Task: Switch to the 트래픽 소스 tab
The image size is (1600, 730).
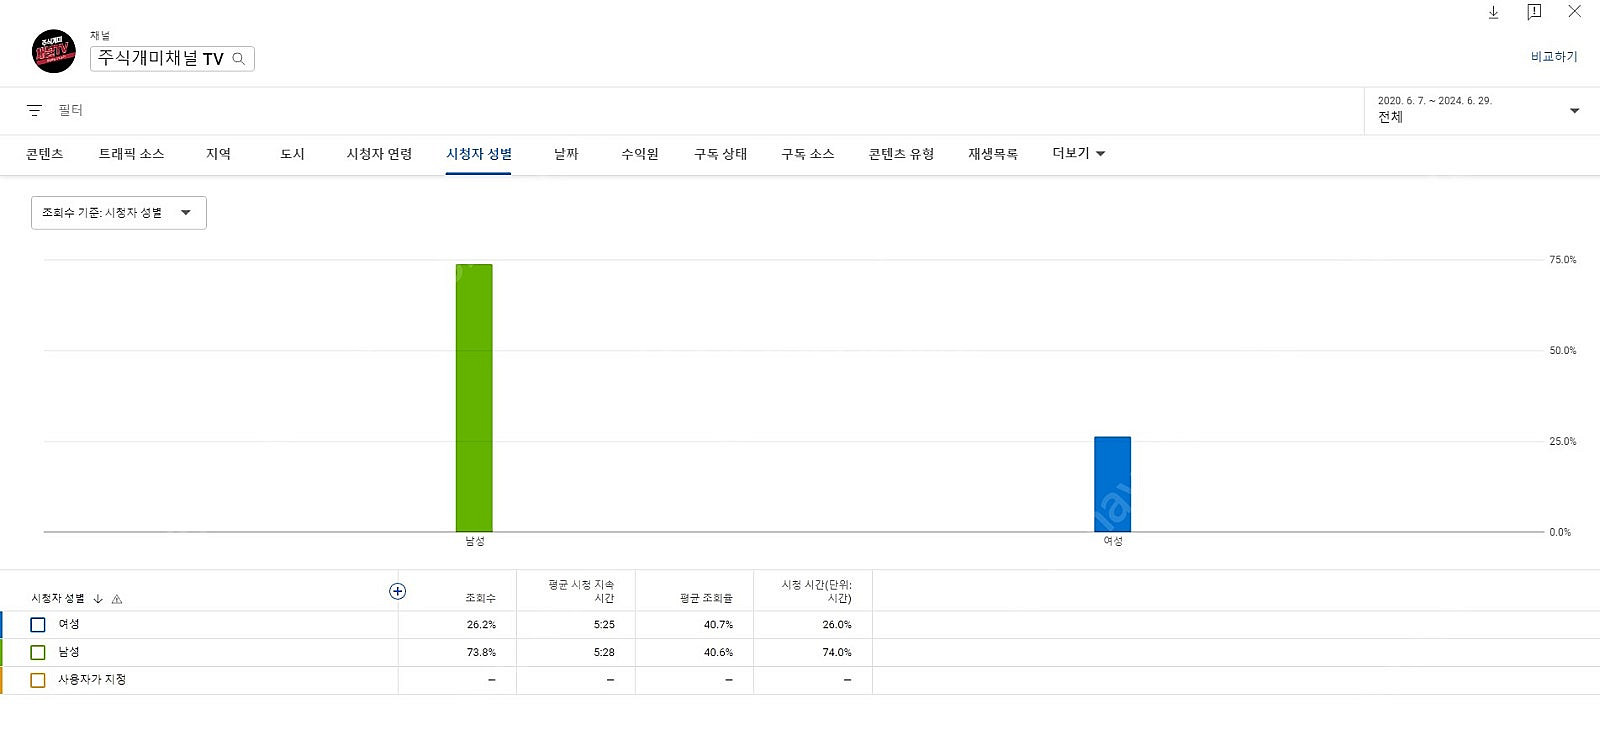Action: 131,154
